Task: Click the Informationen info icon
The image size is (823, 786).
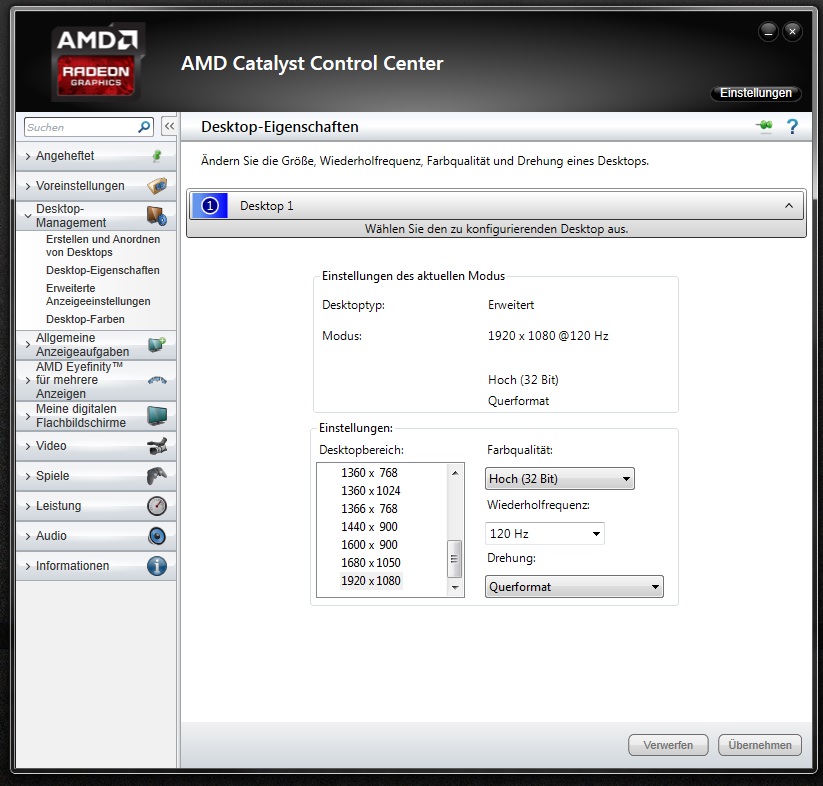Action: (x=157, y=566)
